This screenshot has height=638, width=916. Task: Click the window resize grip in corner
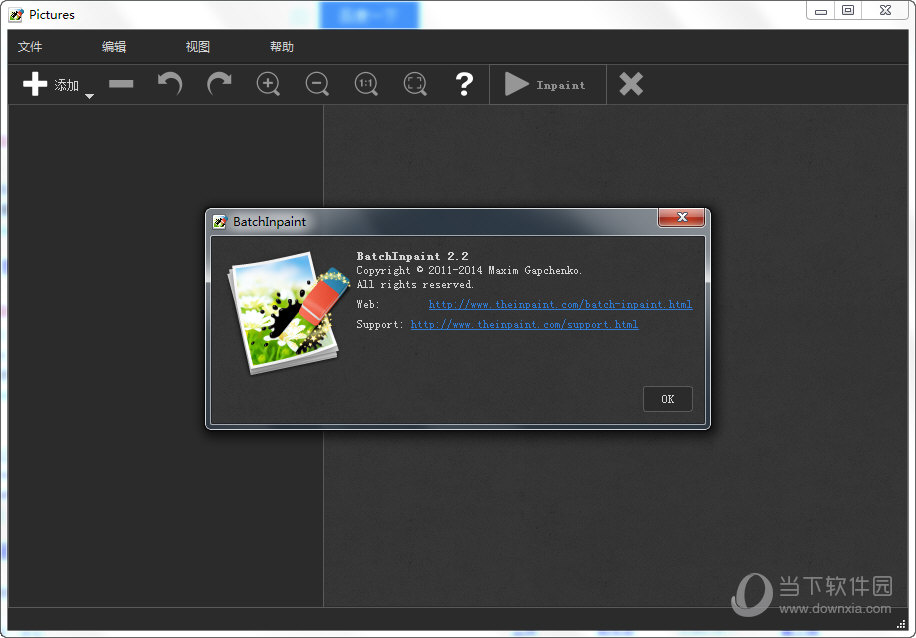901,625
